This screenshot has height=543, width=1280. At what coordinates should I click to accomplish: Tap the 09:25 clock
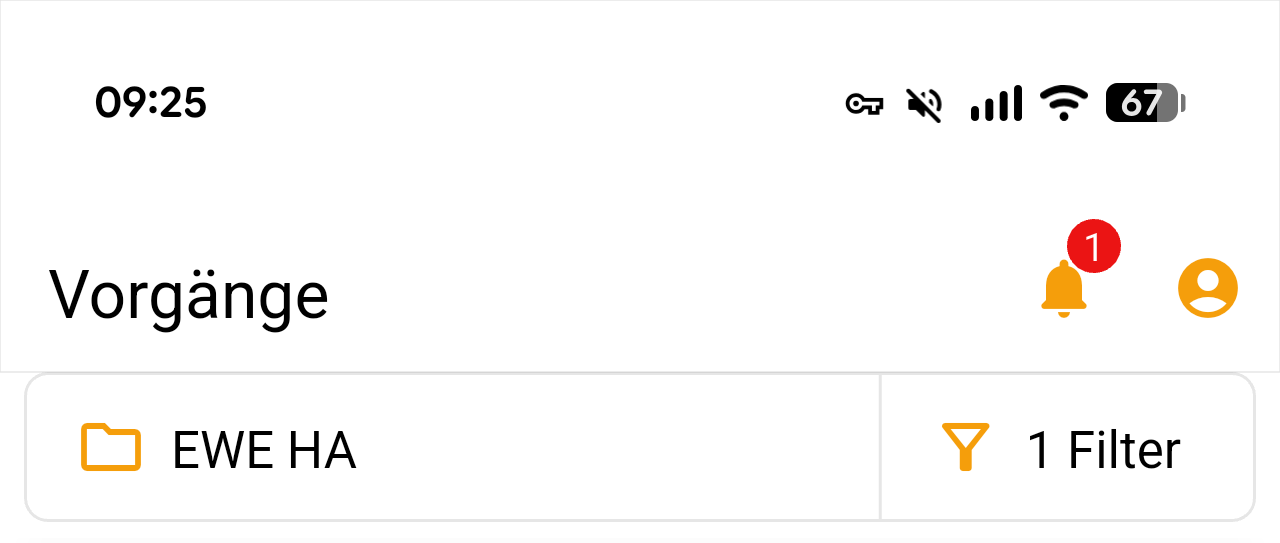point(151,102)
